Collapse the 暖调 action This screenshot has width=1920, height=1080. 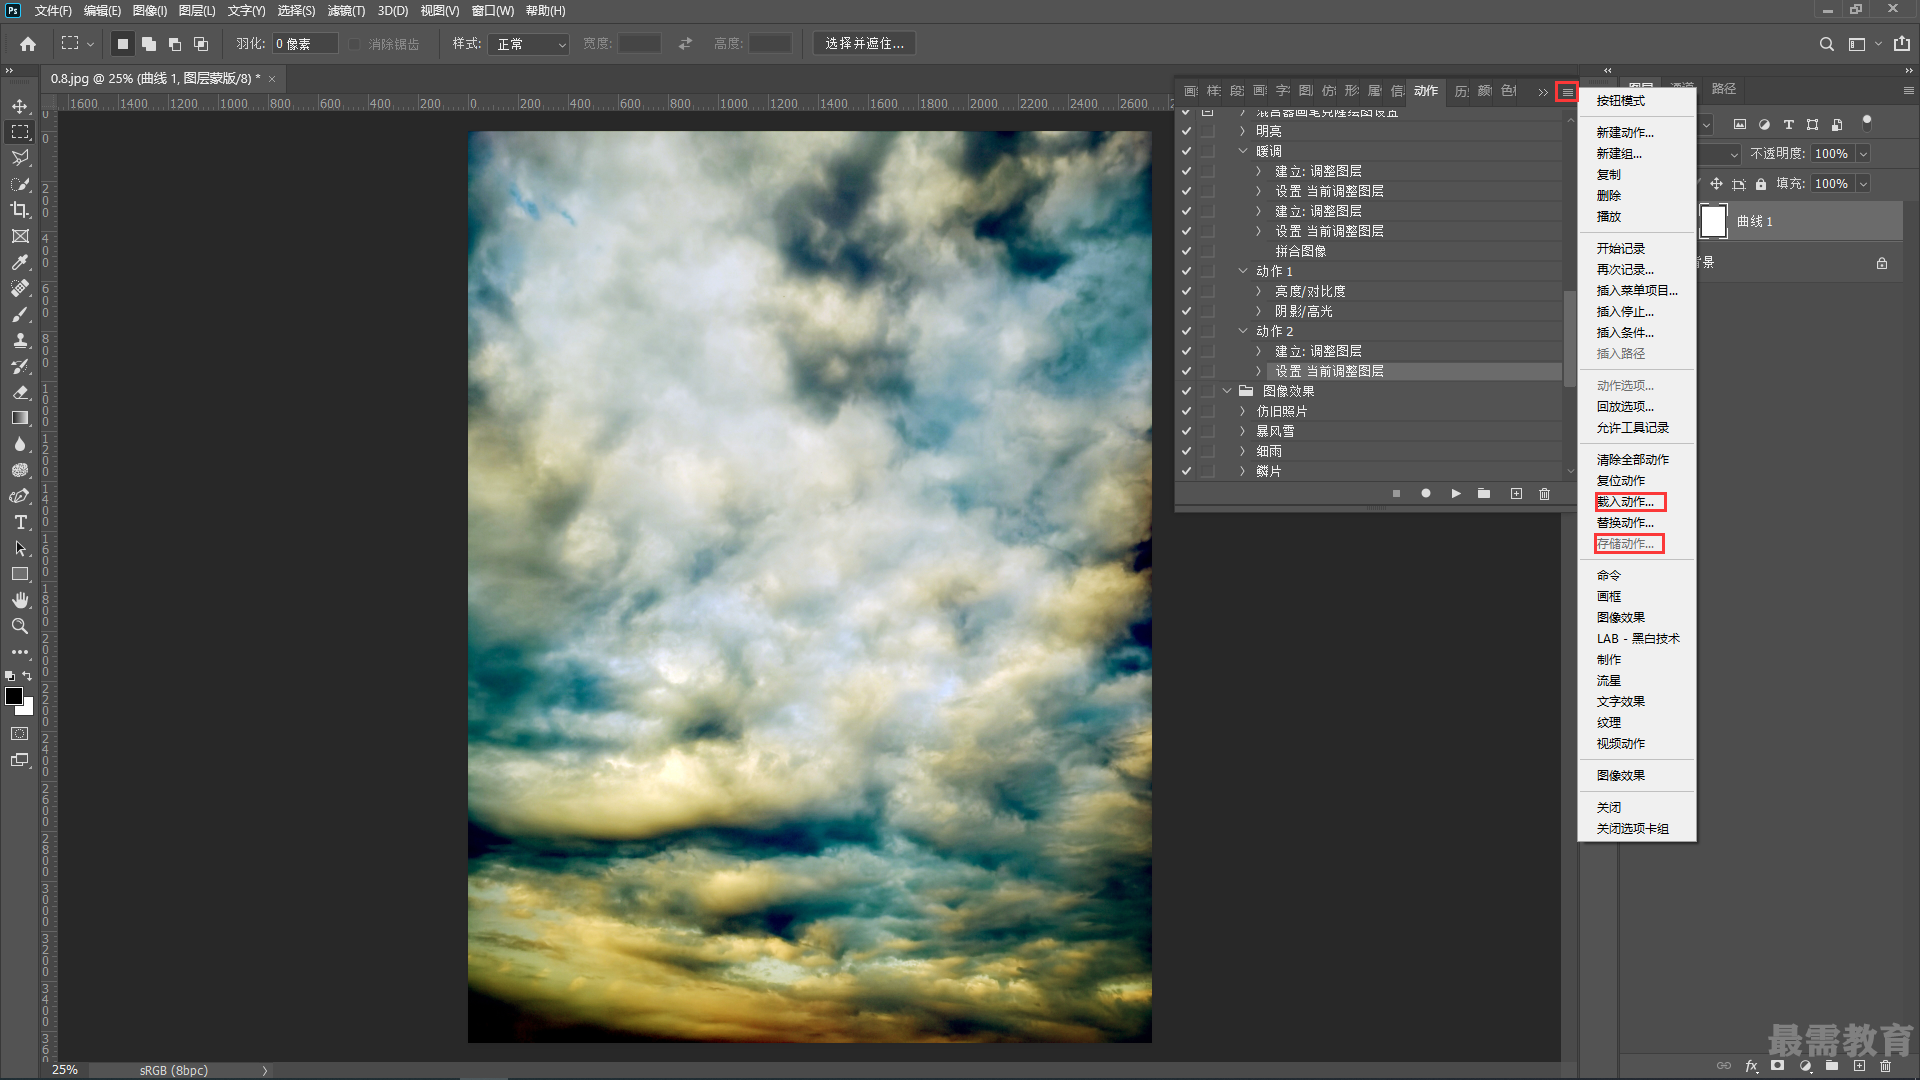[x=1243, y=151]
